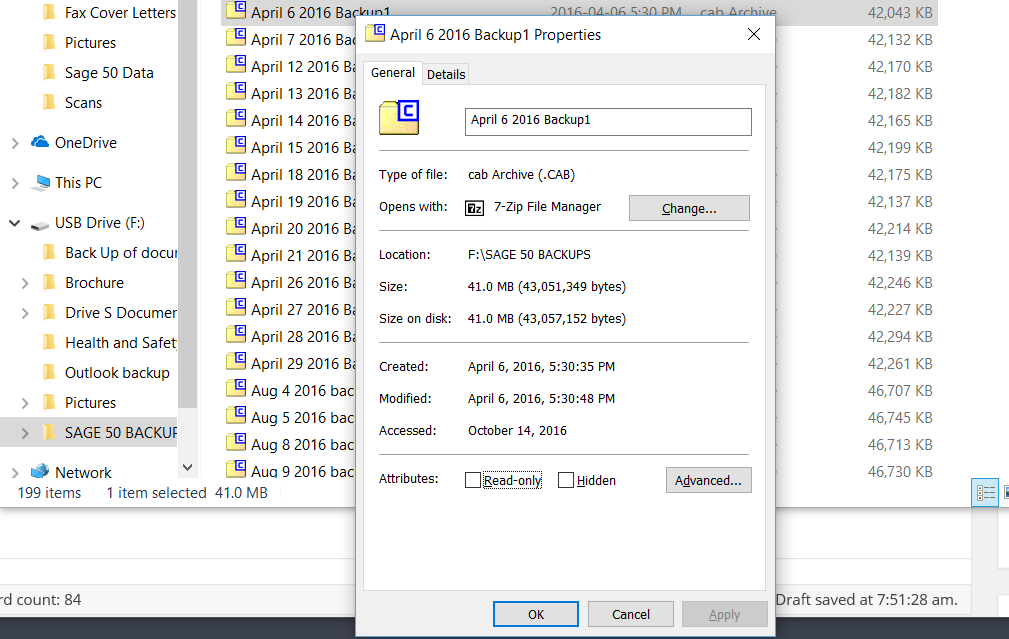
Task: Click the April 7 2016 backup file icon
Action: pyautogui.click(x=236, y=37)
